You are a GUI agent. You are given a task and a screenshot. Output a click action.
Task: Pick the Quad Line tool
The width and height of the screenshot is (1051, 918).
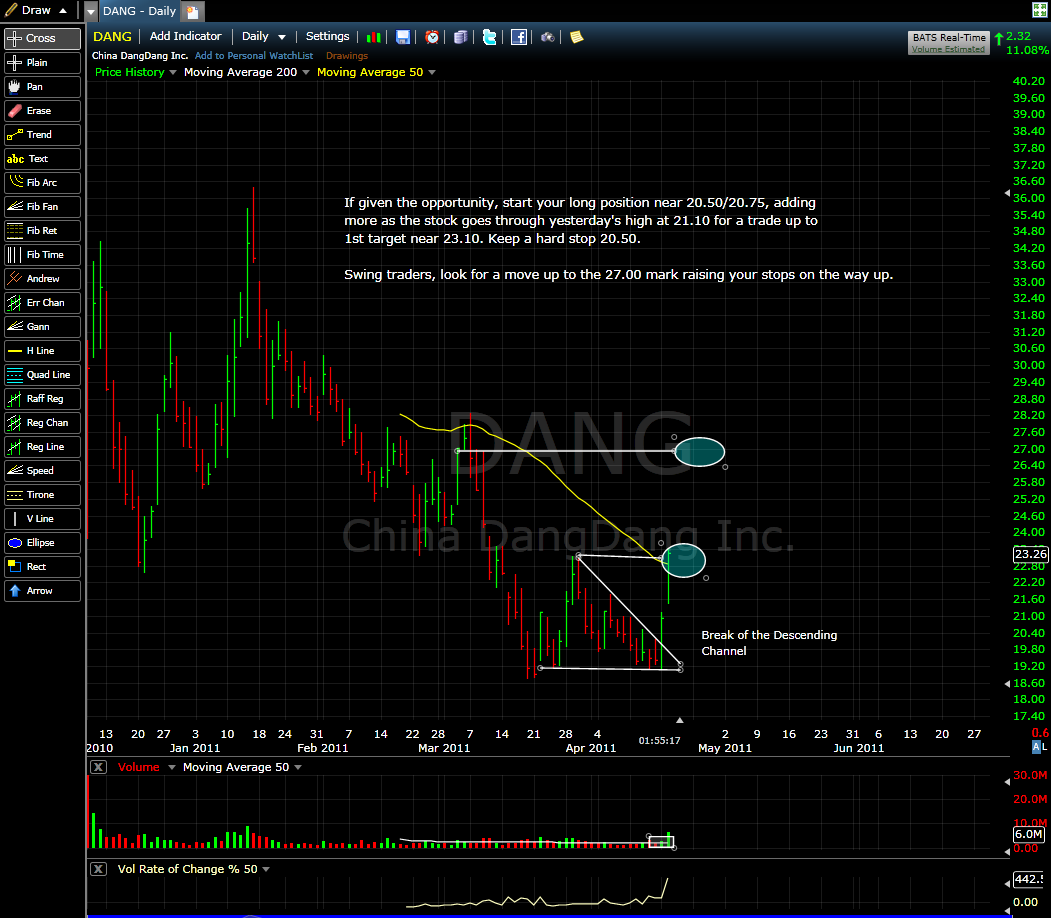coord(42,375)
